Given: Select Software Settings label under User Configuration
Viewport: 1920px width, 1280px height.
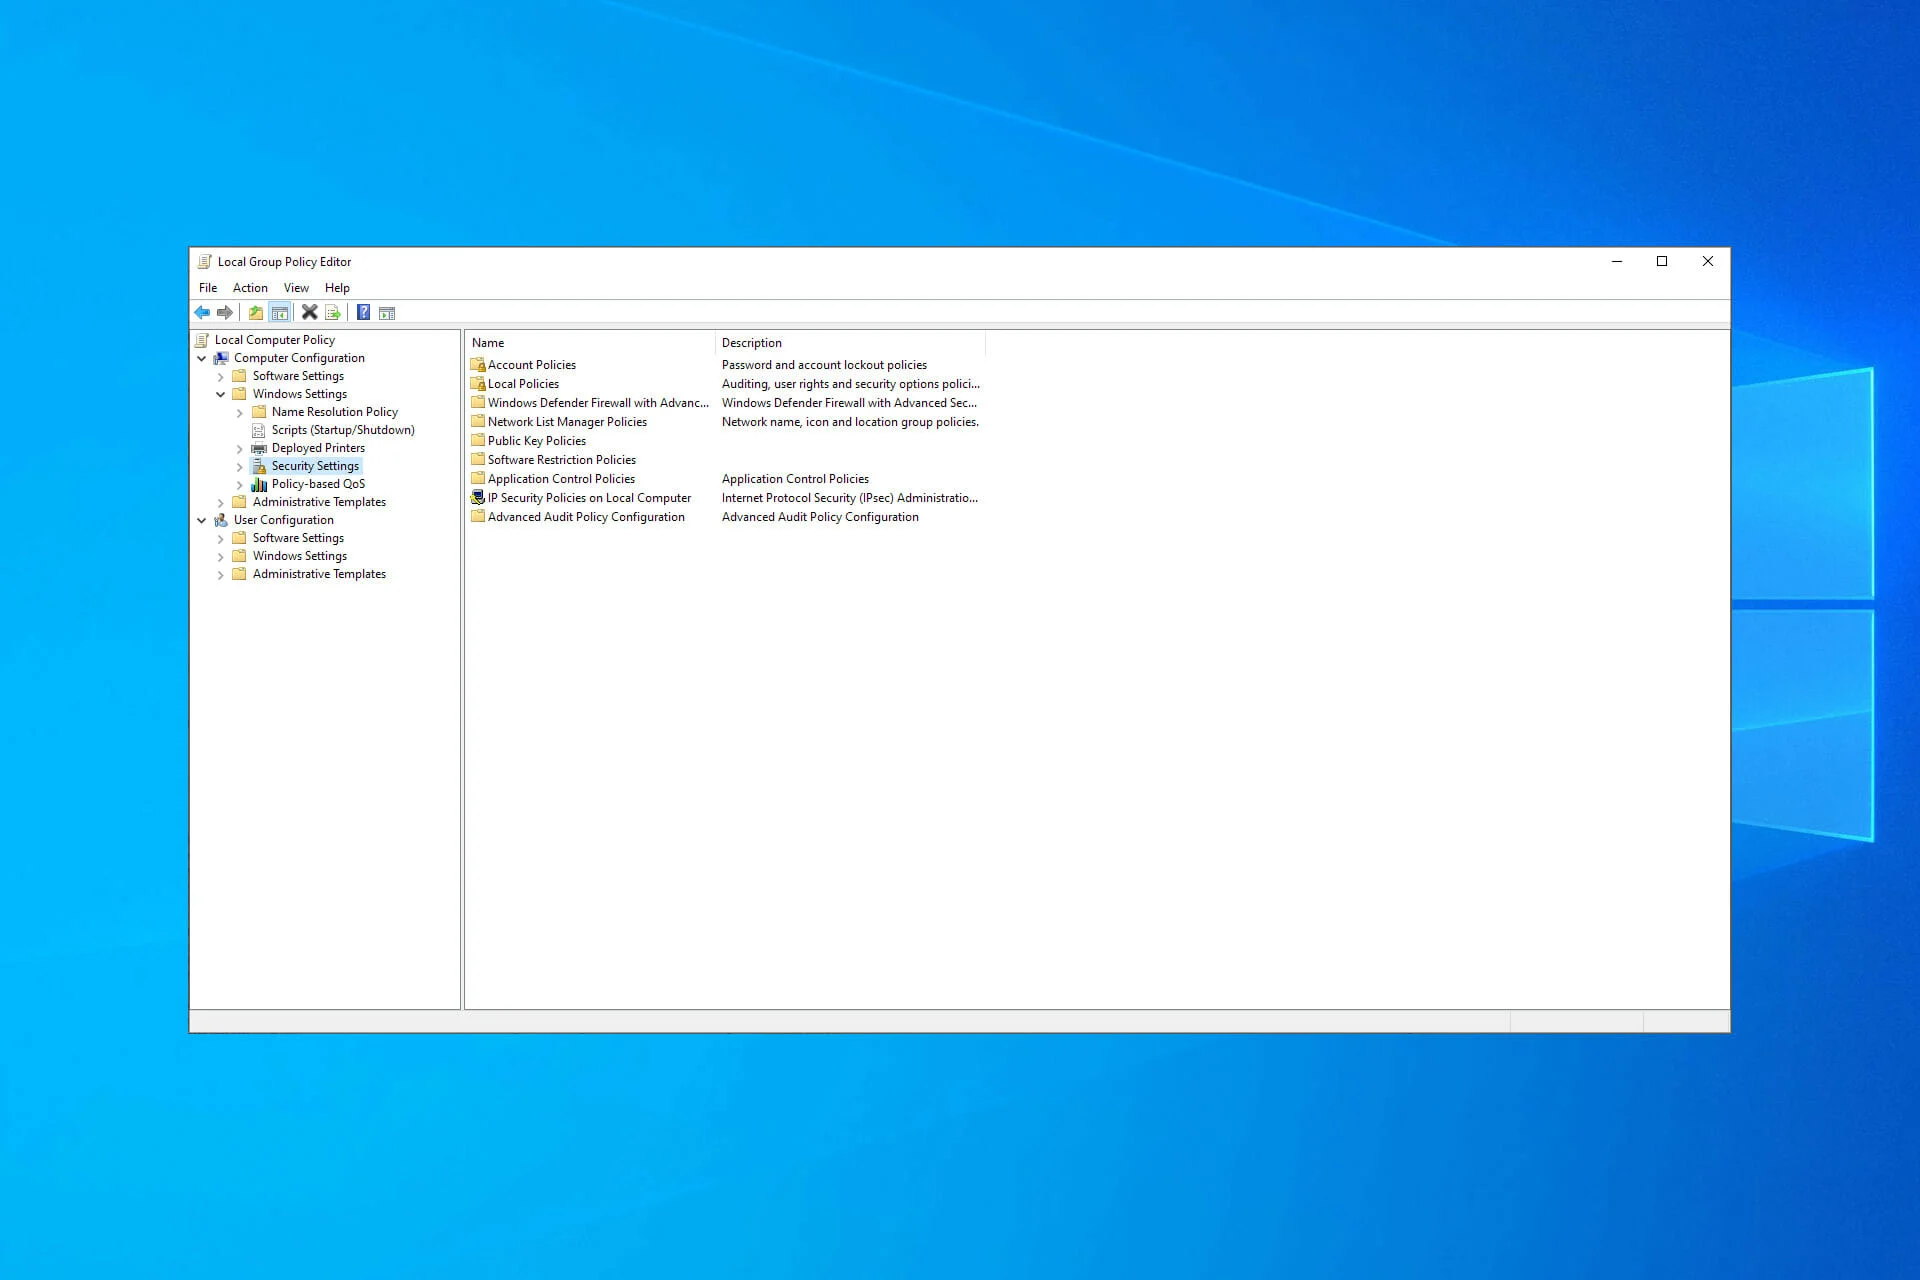Looking at the screenshot, I should 298,538.
